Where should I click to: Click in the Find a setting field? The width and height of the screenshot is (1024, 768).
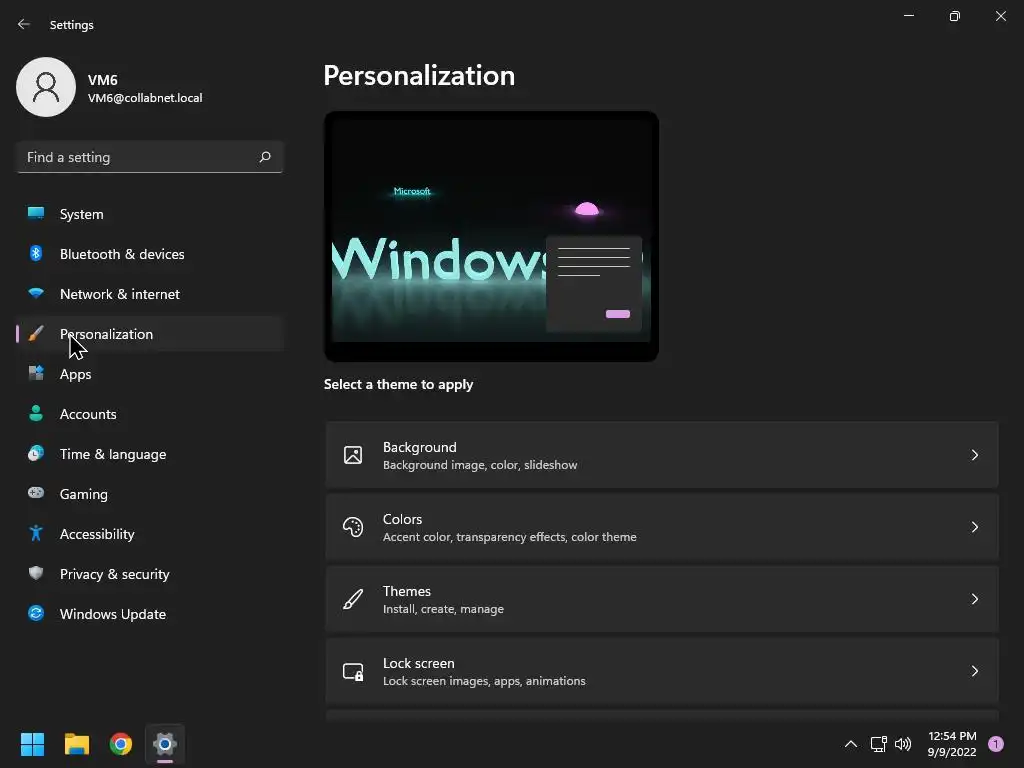pyautogui.click(x=150, y=157)
